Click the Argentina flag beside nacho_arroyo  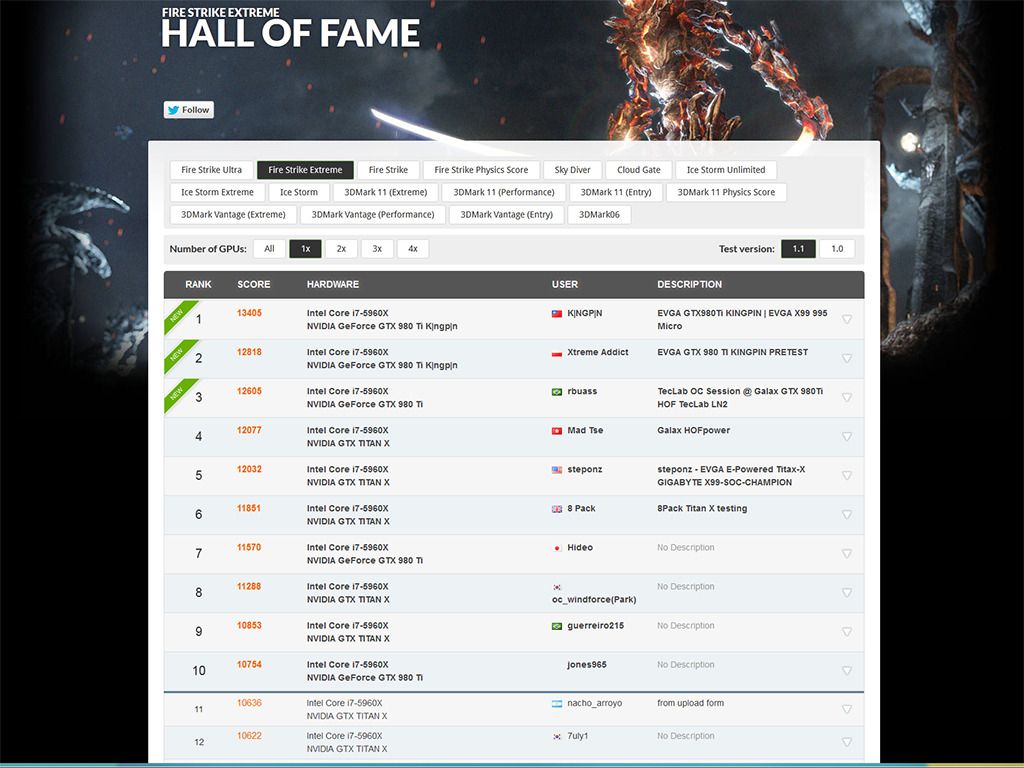[x=557, y=704]
